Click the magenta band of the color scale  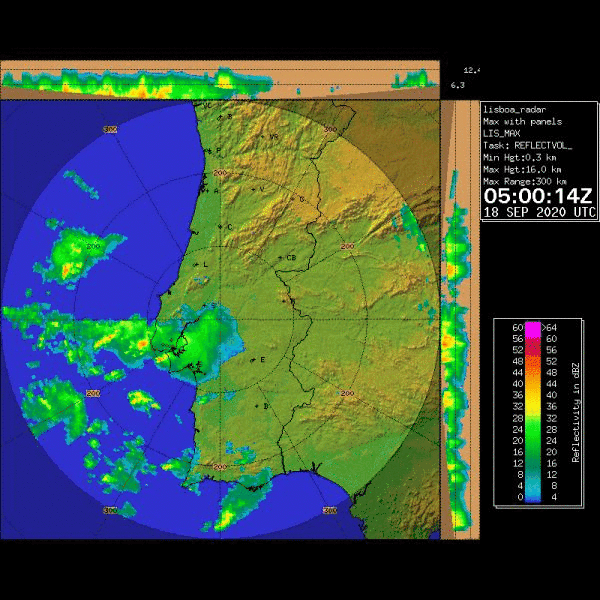533,329
